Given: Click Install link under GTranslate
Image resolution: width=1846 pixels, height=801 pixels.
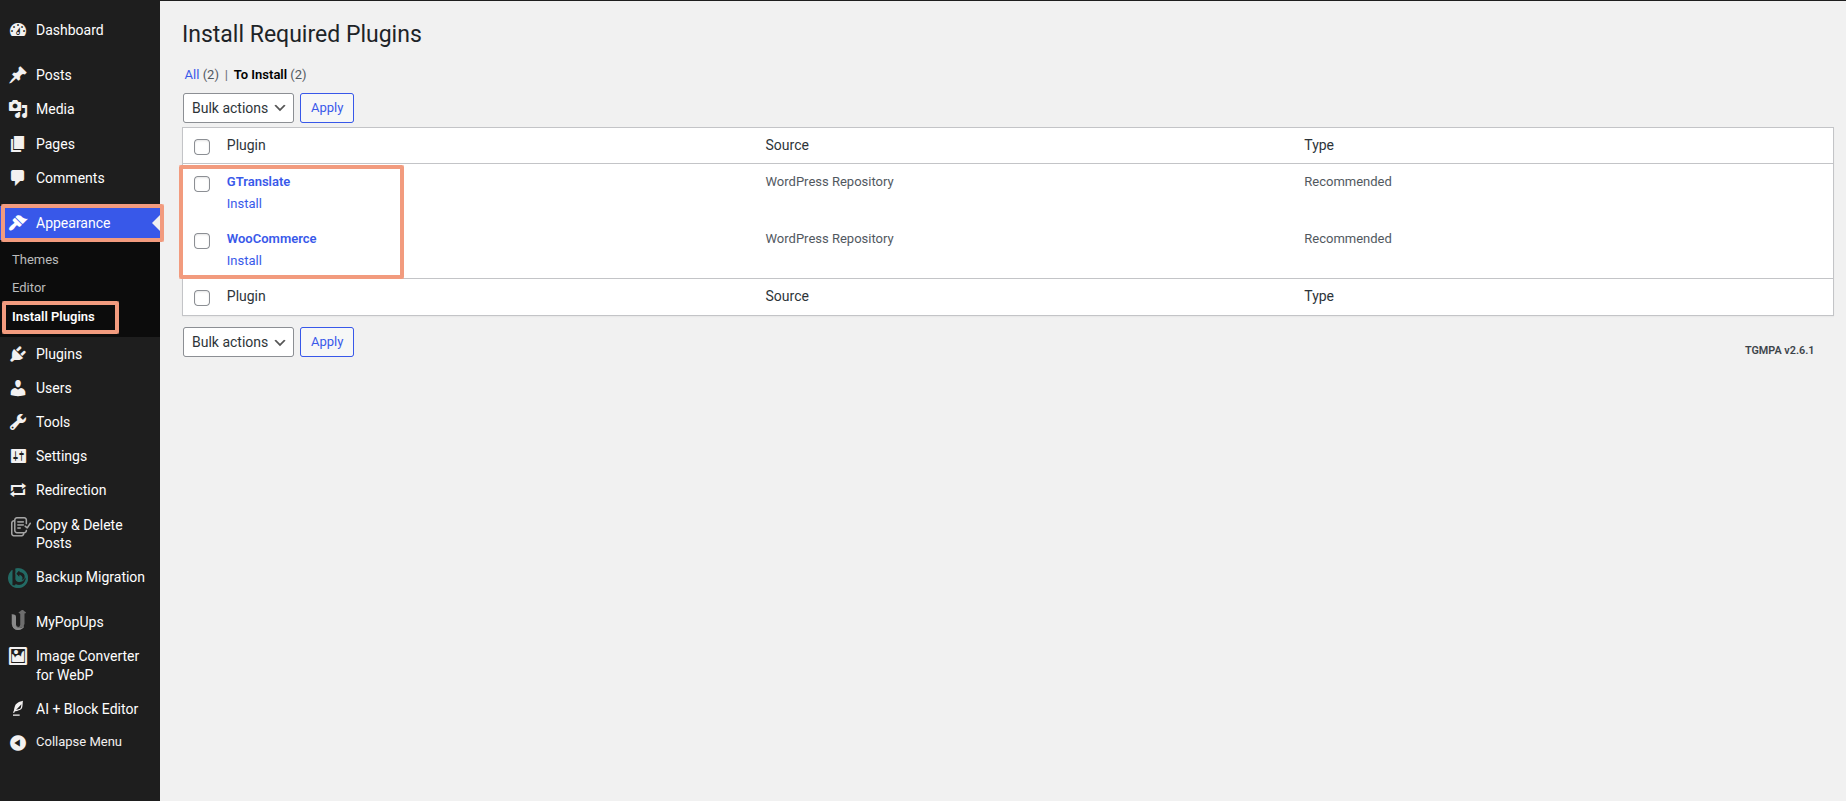Looking at the screenshot, I should point(244,204).
